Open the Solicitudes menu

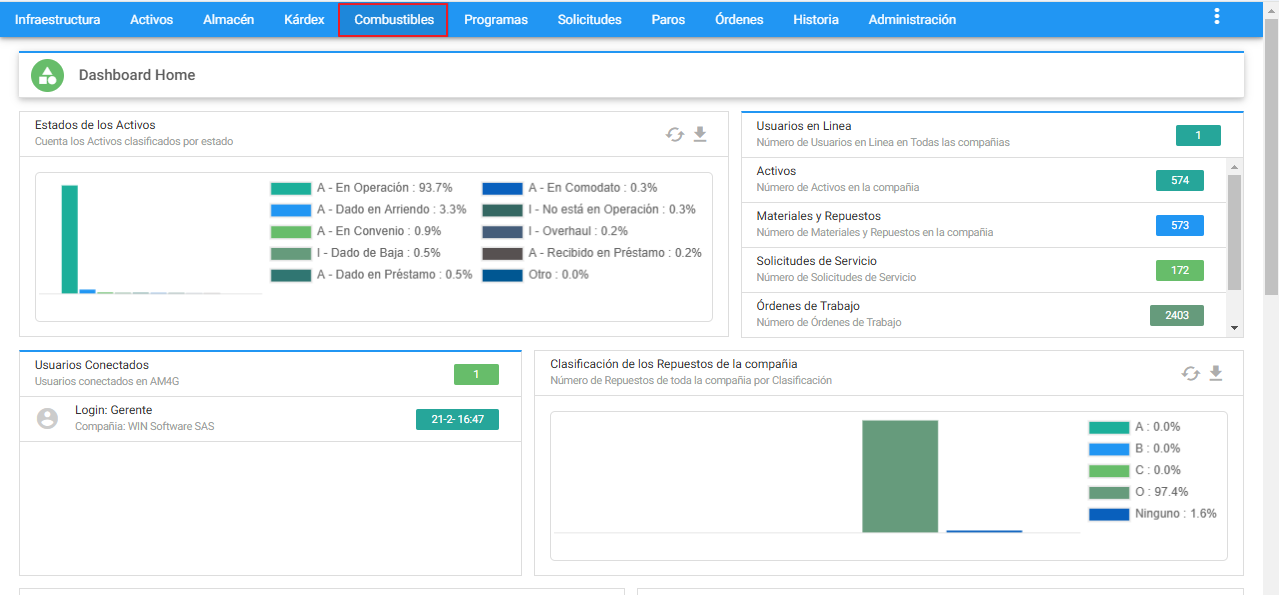(589, 20)
